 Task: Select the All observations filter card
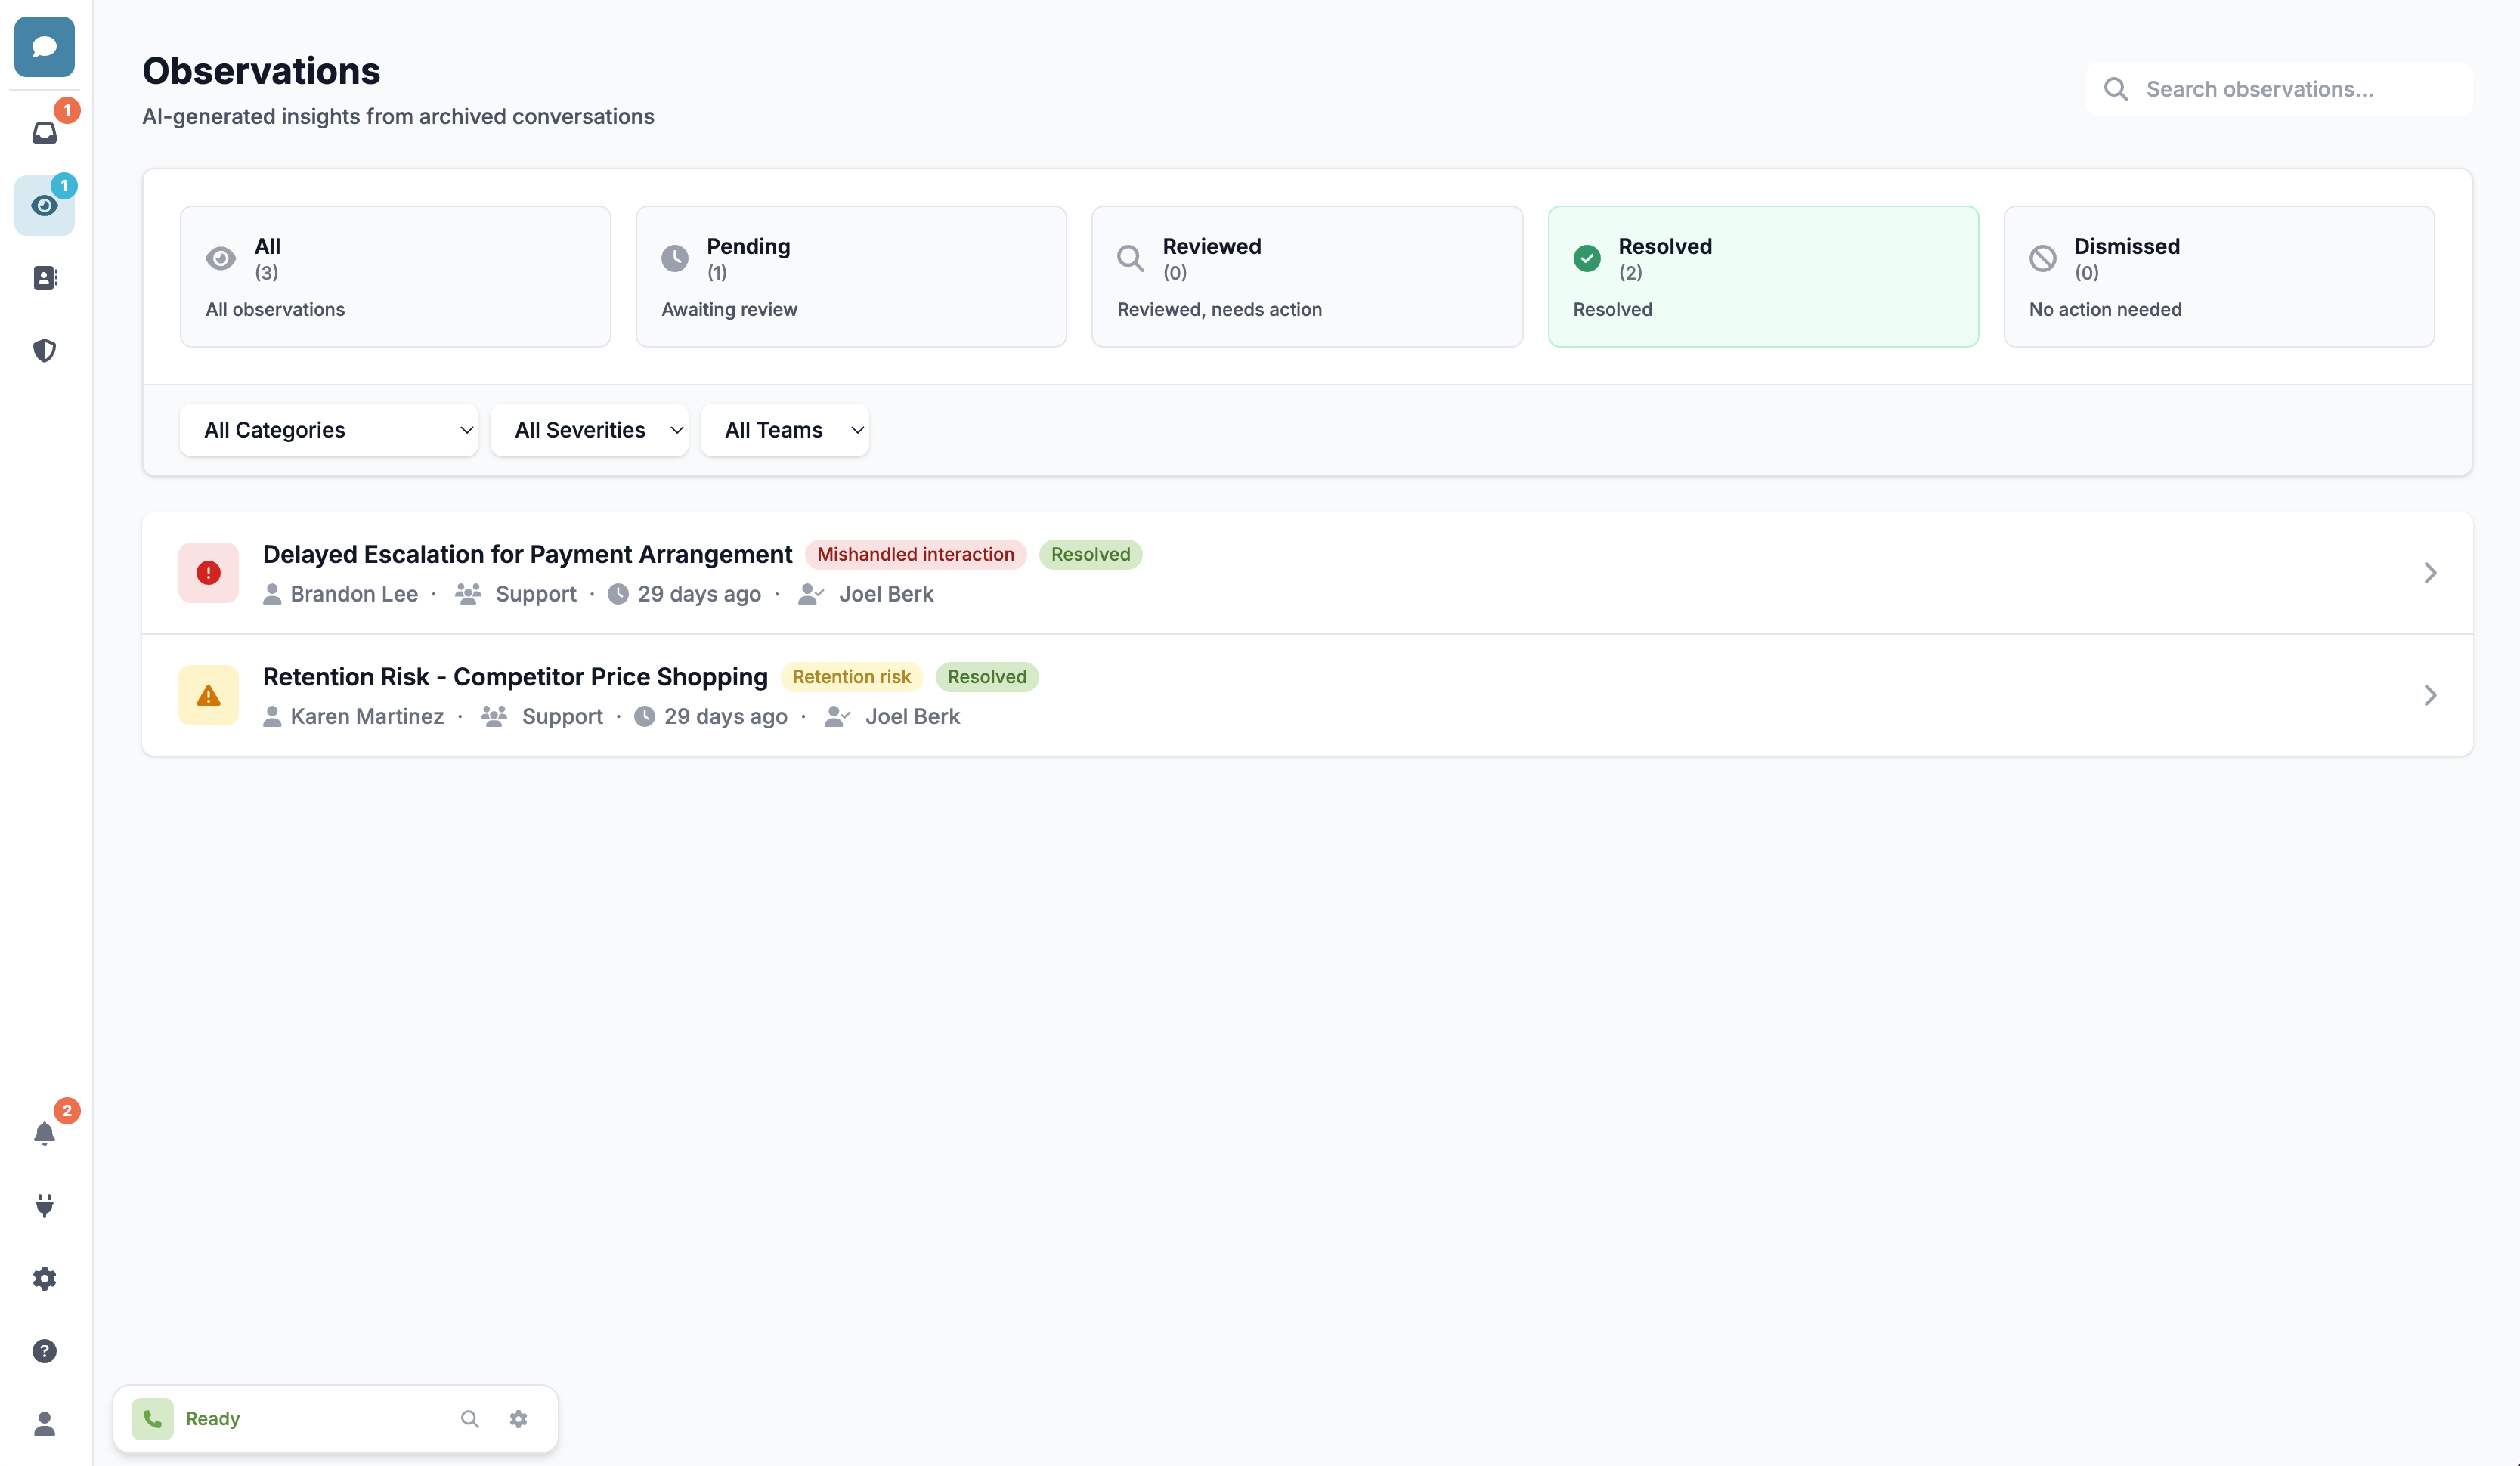395,276
